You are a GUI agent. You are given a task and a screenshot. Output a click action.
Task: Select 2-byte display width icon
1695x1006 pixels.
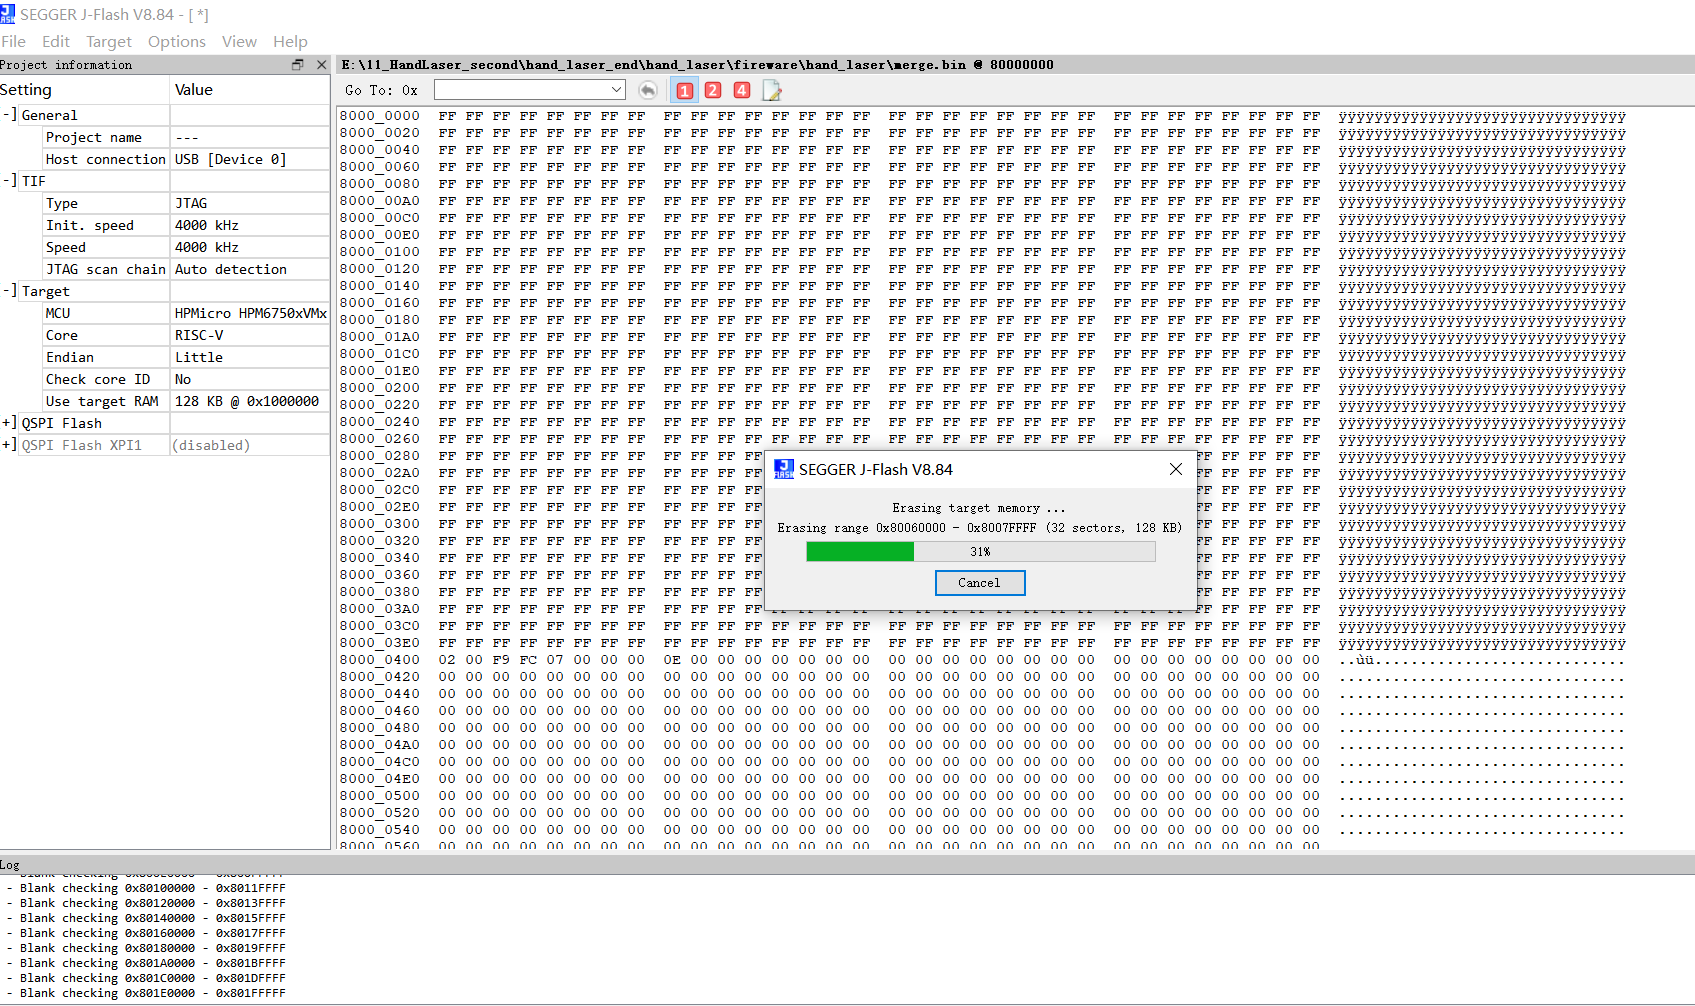[713, 90]
